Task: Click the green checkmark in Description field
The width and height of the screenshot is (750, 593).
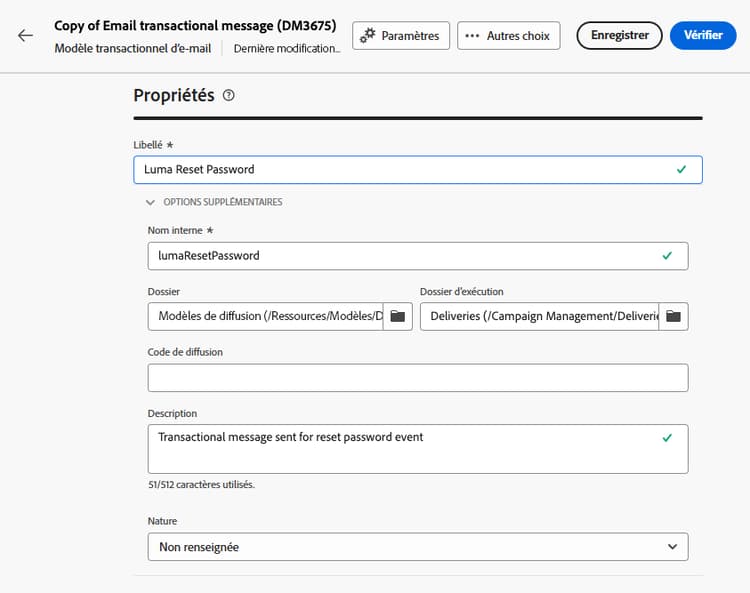Action: [668, 438]
